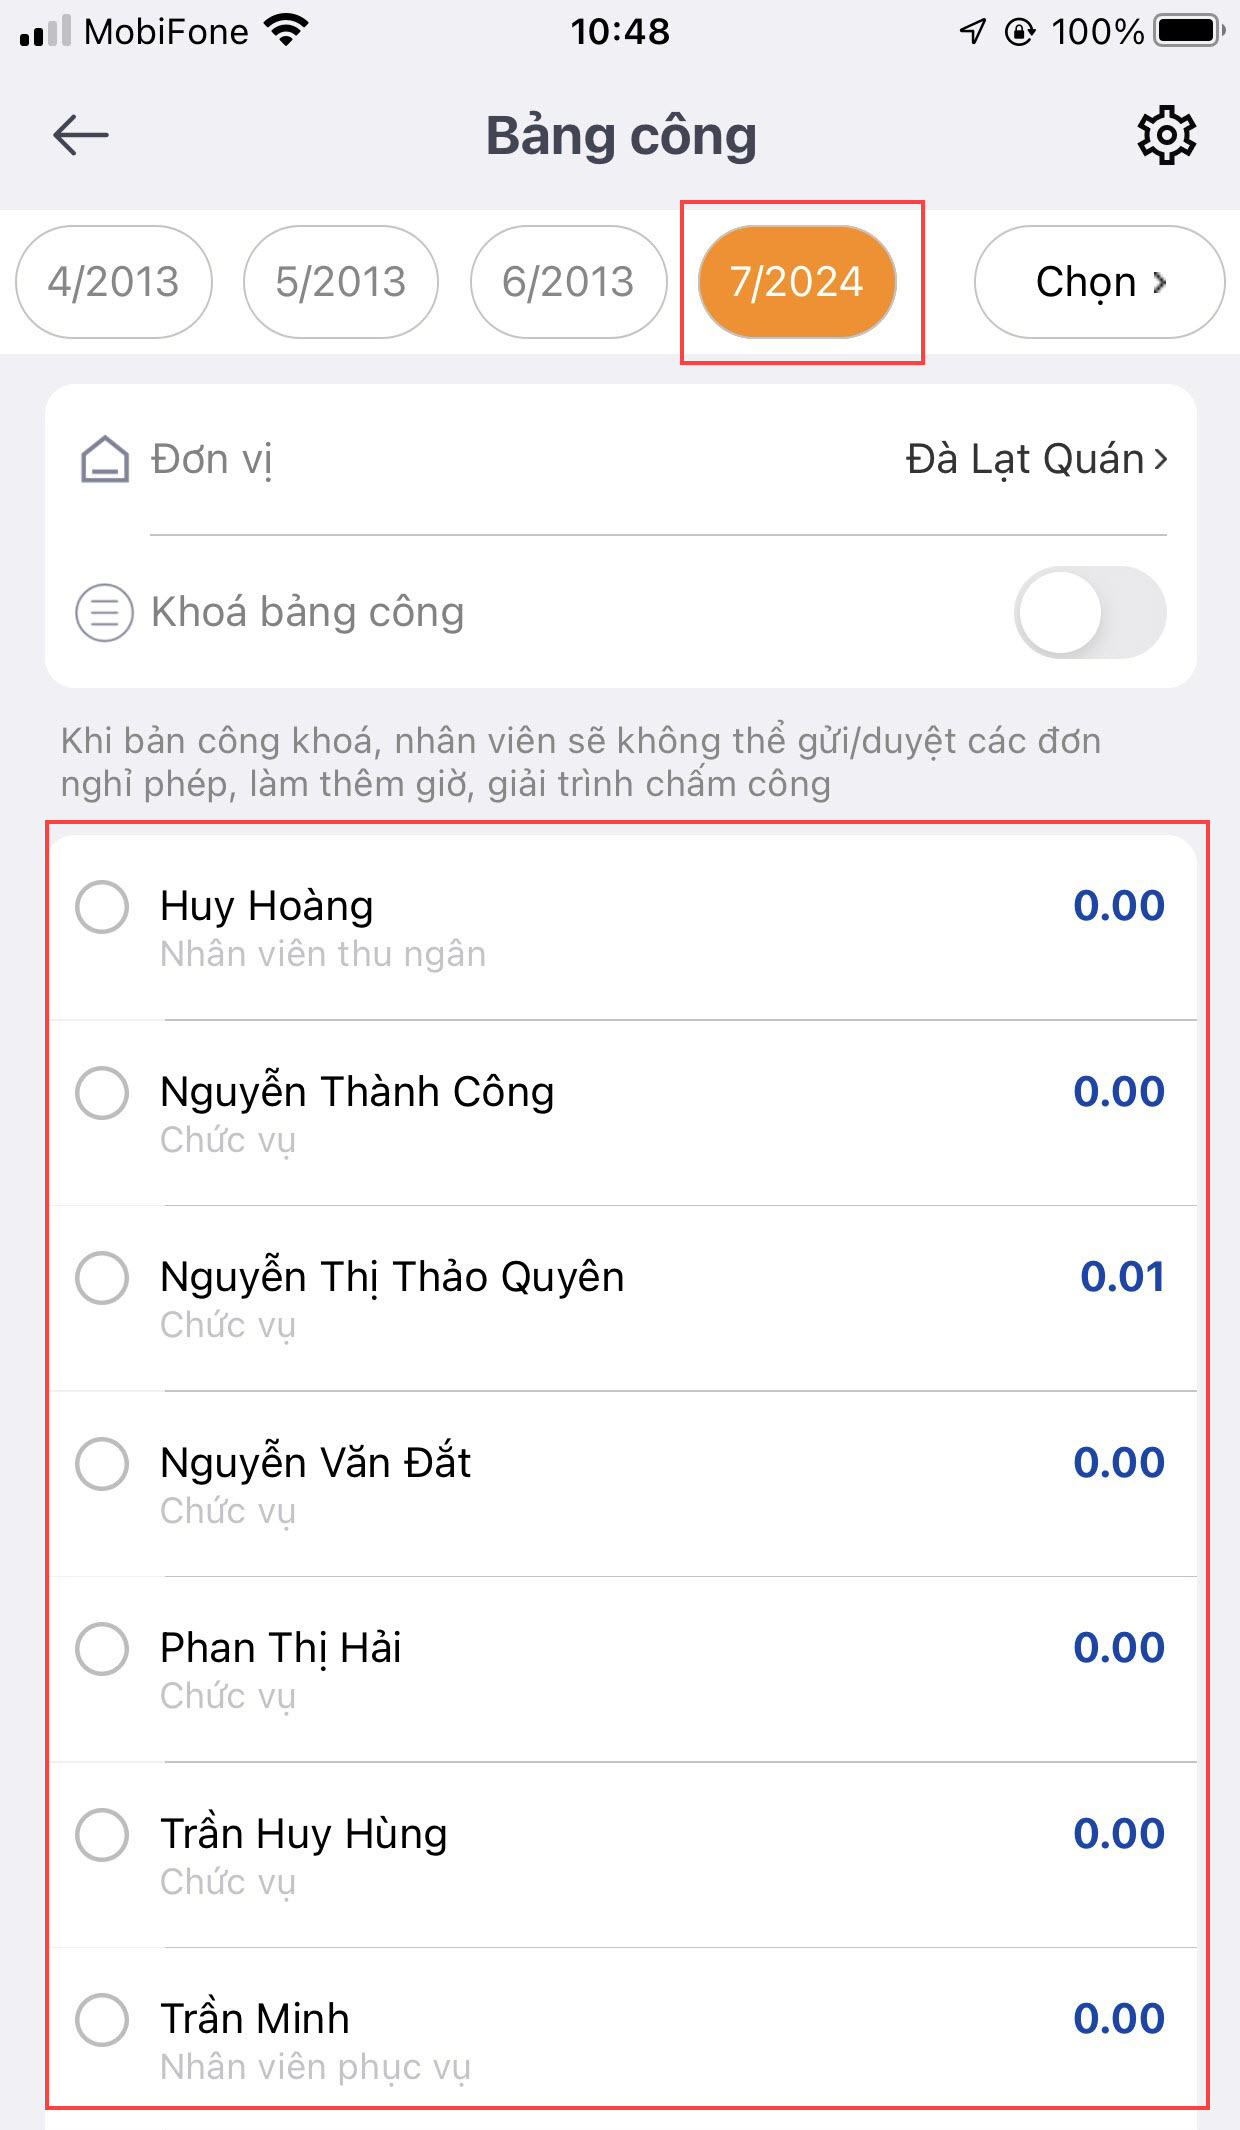Select the radio button for Nguyễn Thị Thảo Quyên
1240x2130 pixels.
(102, 1277)
